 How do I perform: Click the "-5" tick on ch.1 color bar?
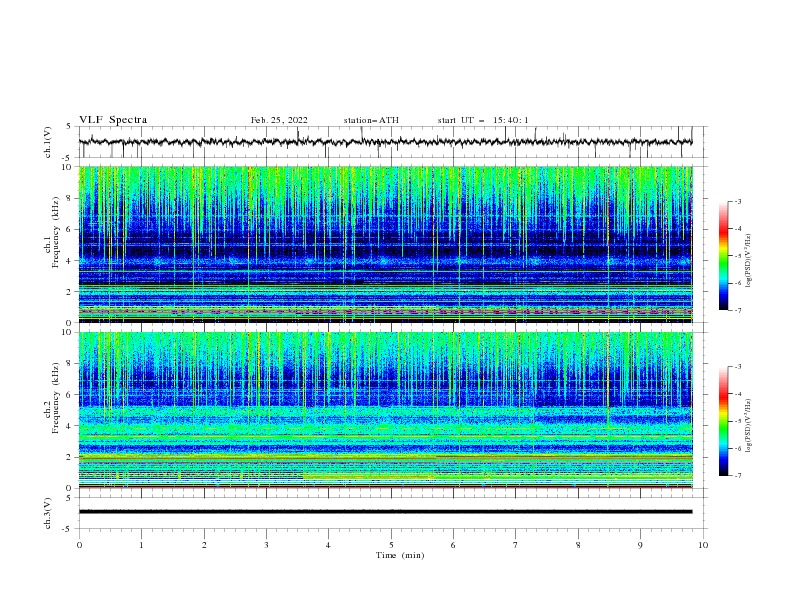737,256
